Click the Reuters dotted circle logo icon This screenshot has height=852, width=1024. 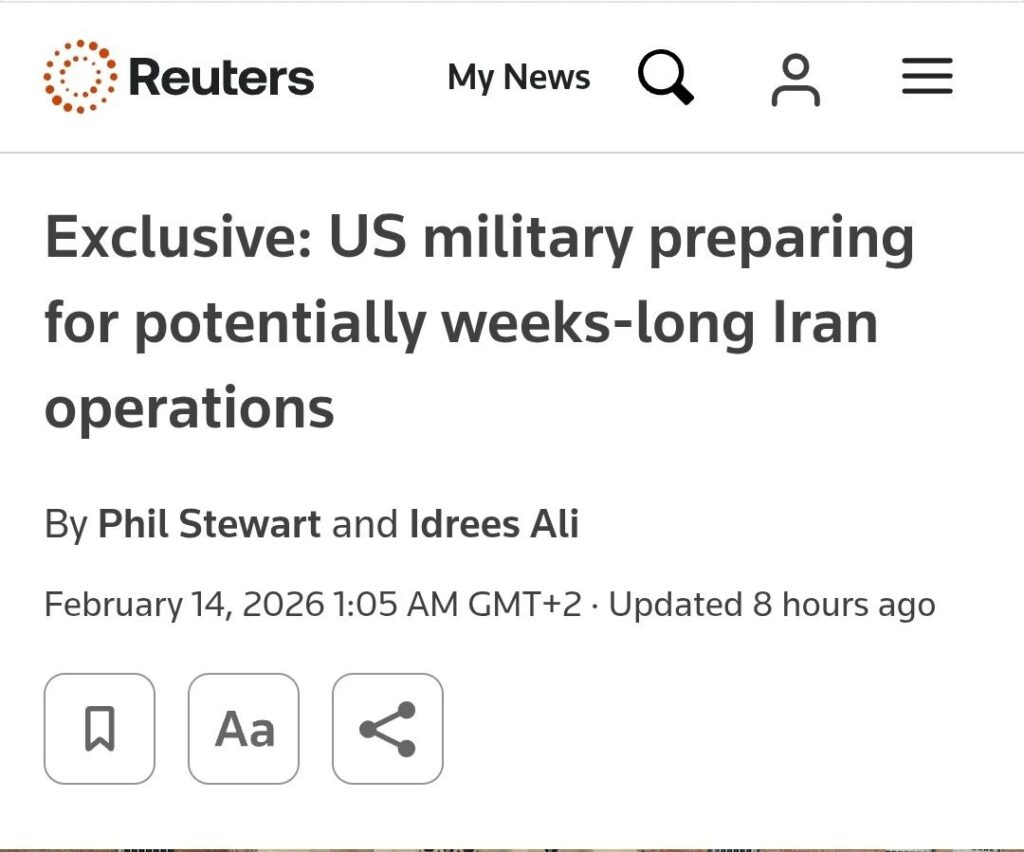(x=80, y=77)
